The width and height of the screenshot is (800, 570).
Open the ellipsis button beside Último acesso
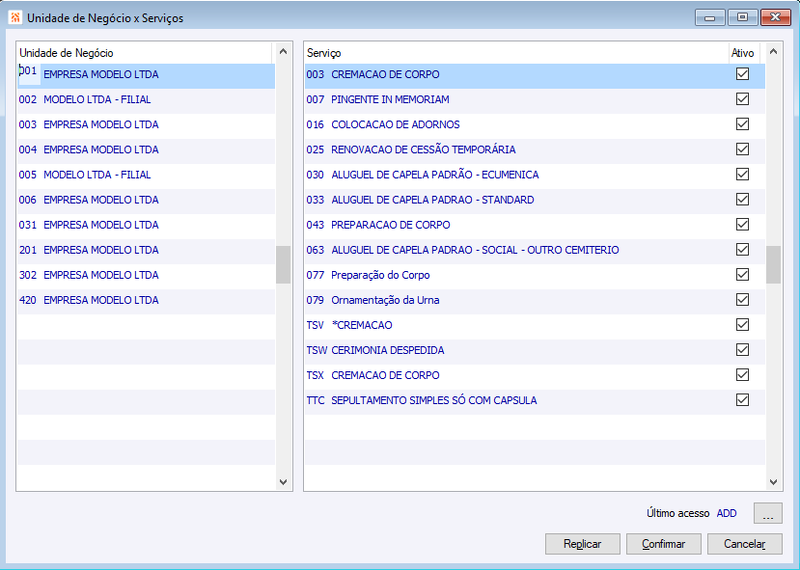pos(768,513)
